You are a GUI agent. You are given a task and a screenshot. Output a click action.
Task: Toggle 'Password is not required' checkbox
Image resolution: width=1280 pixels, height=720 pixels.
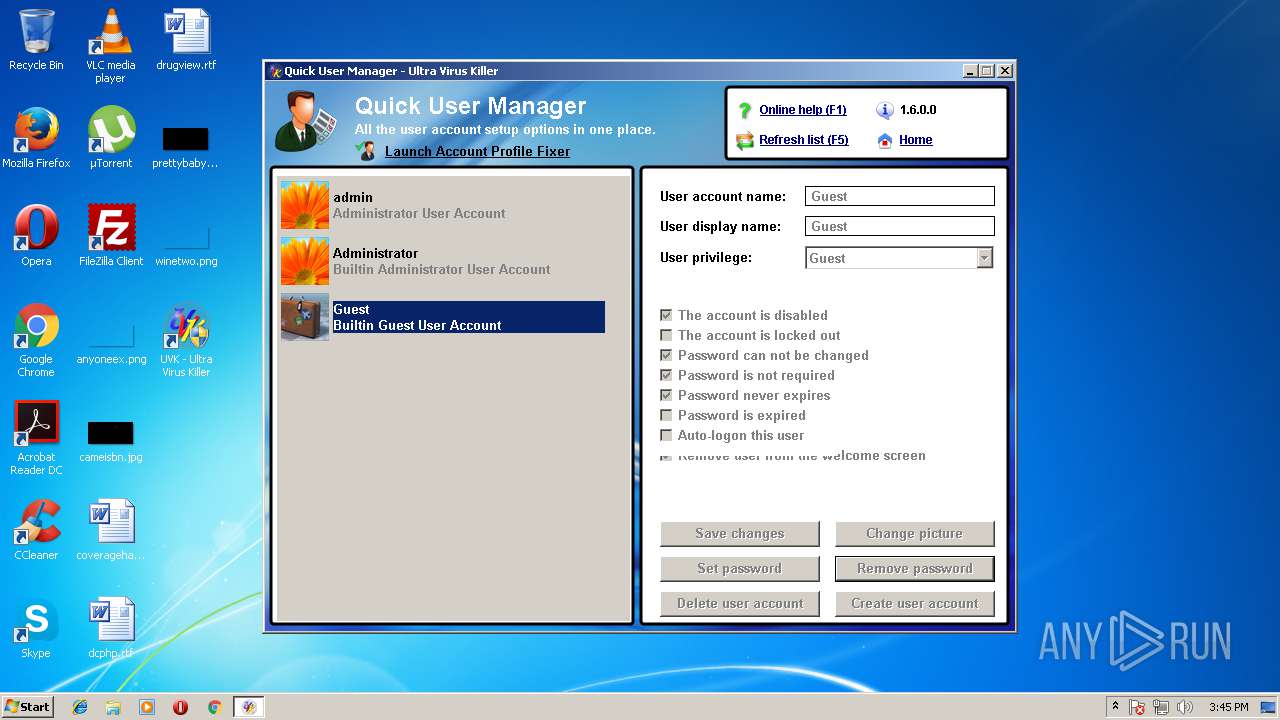pos(666,375)
